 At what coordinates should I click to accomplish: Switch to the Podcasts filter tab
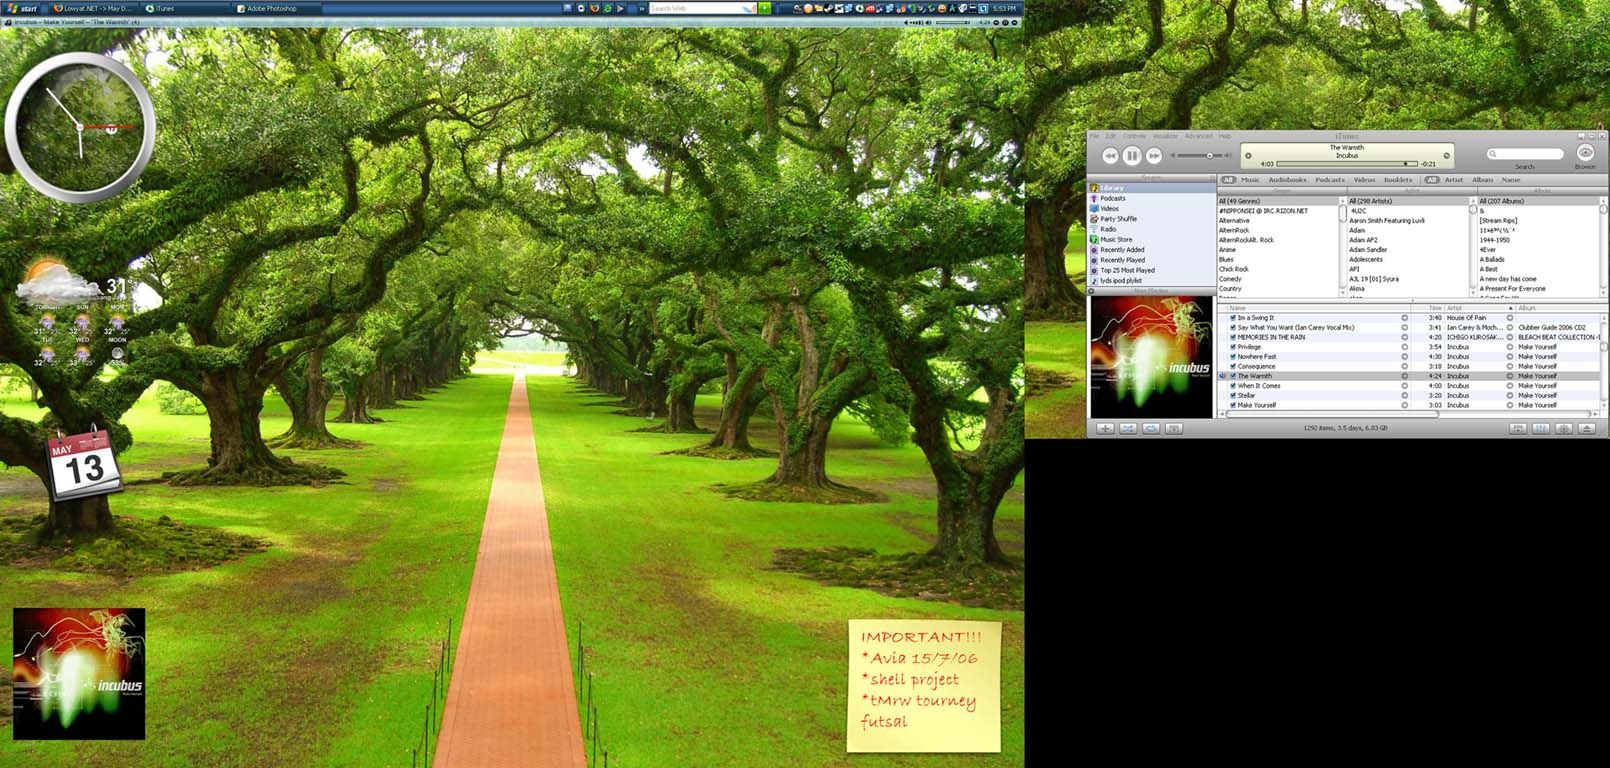pyautogui.click(x=1329, y=180)
